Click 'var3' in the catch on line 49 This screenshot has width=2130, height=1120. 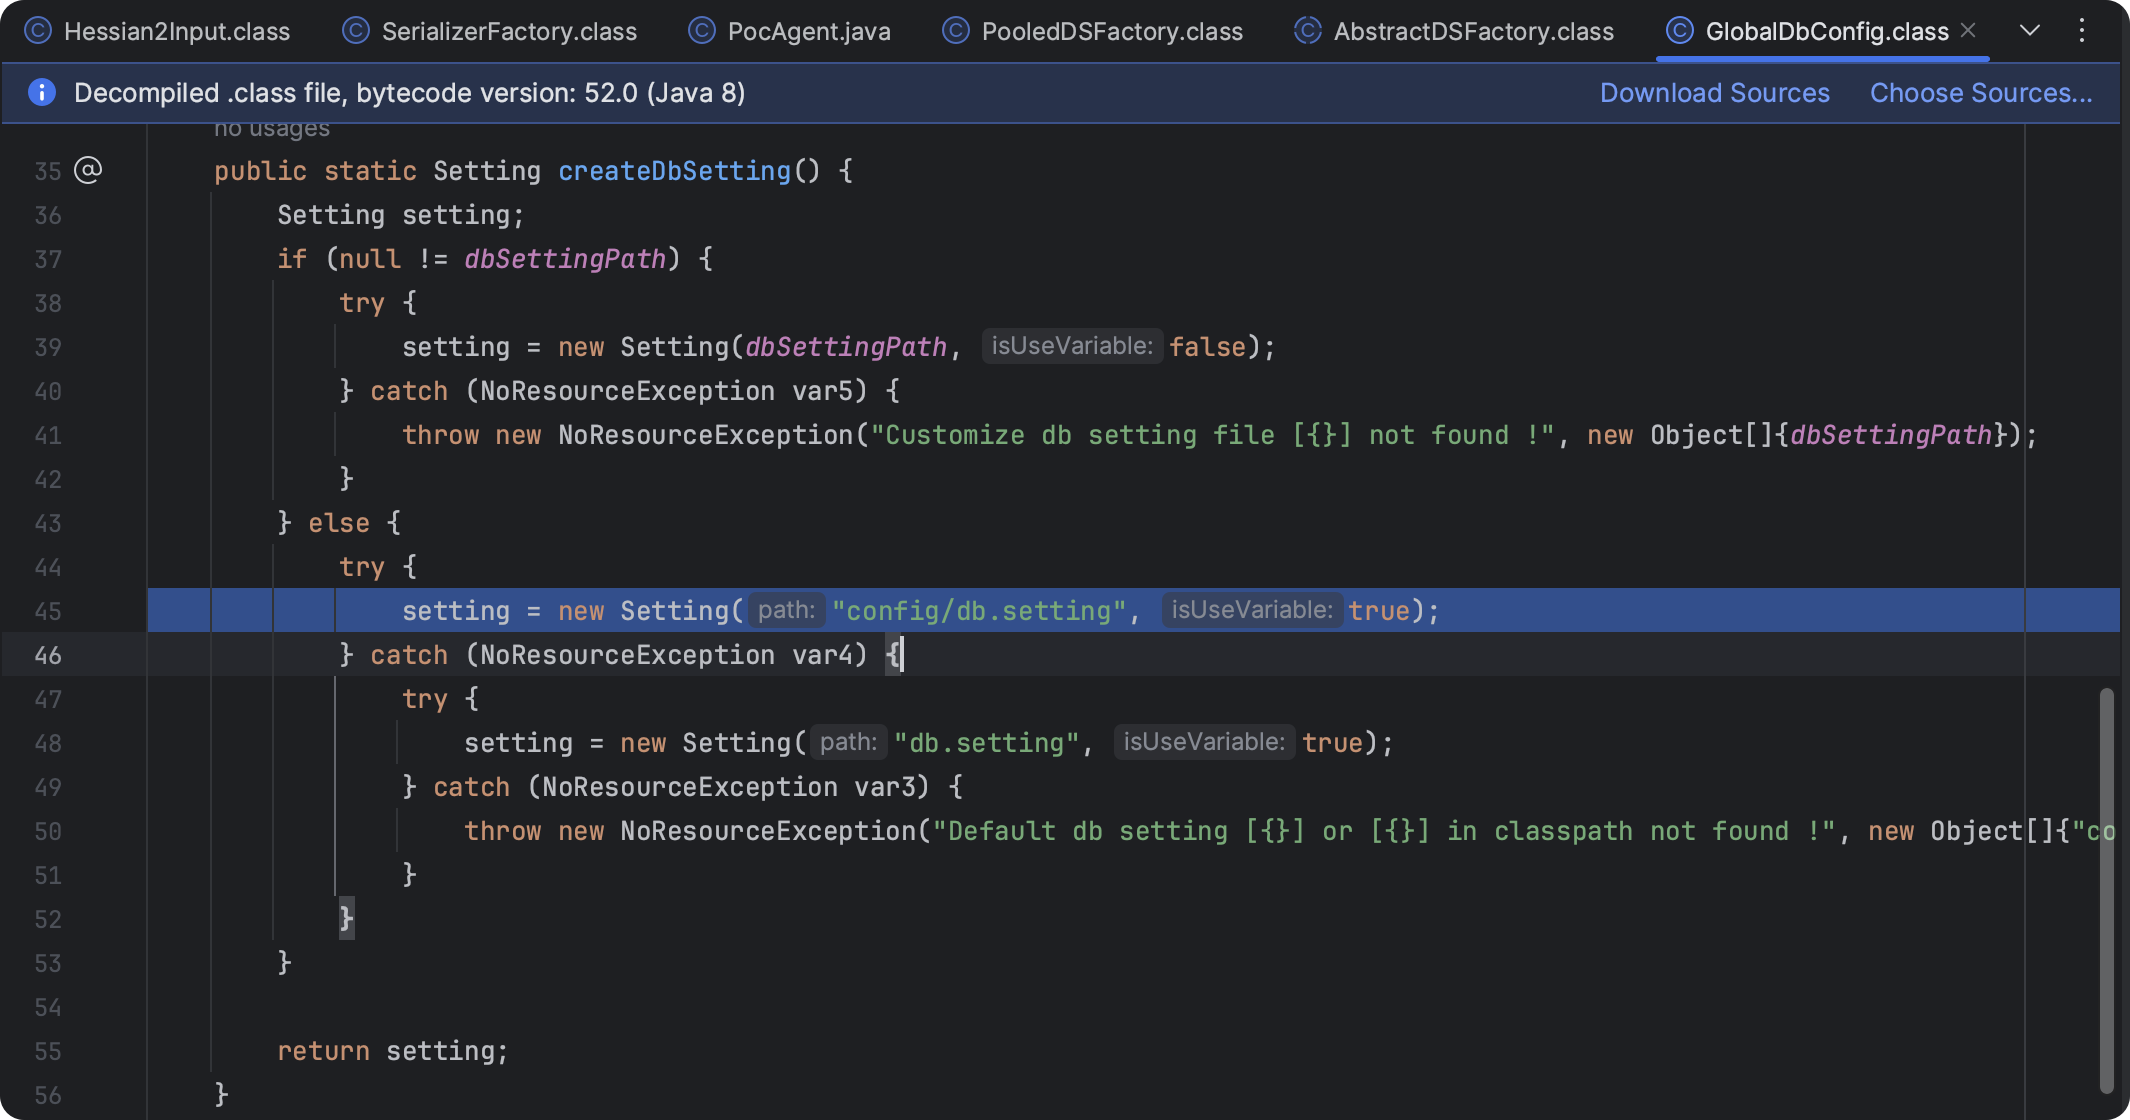pyautogui.click(x=884, y=787)
